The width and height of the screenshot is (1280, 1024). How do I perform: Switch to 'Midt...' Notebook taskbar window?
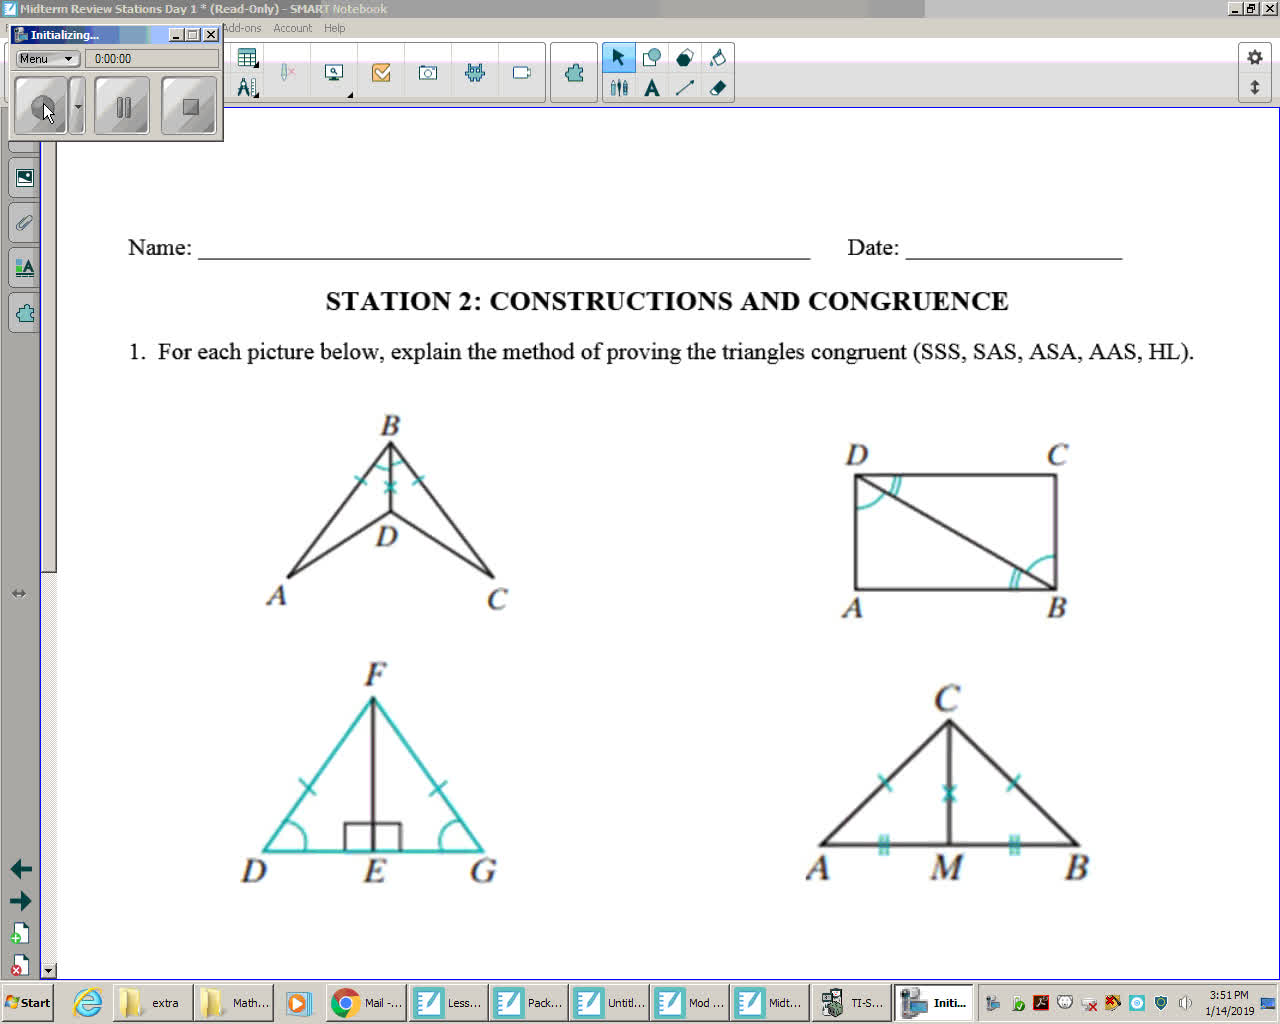point(770,1002)
